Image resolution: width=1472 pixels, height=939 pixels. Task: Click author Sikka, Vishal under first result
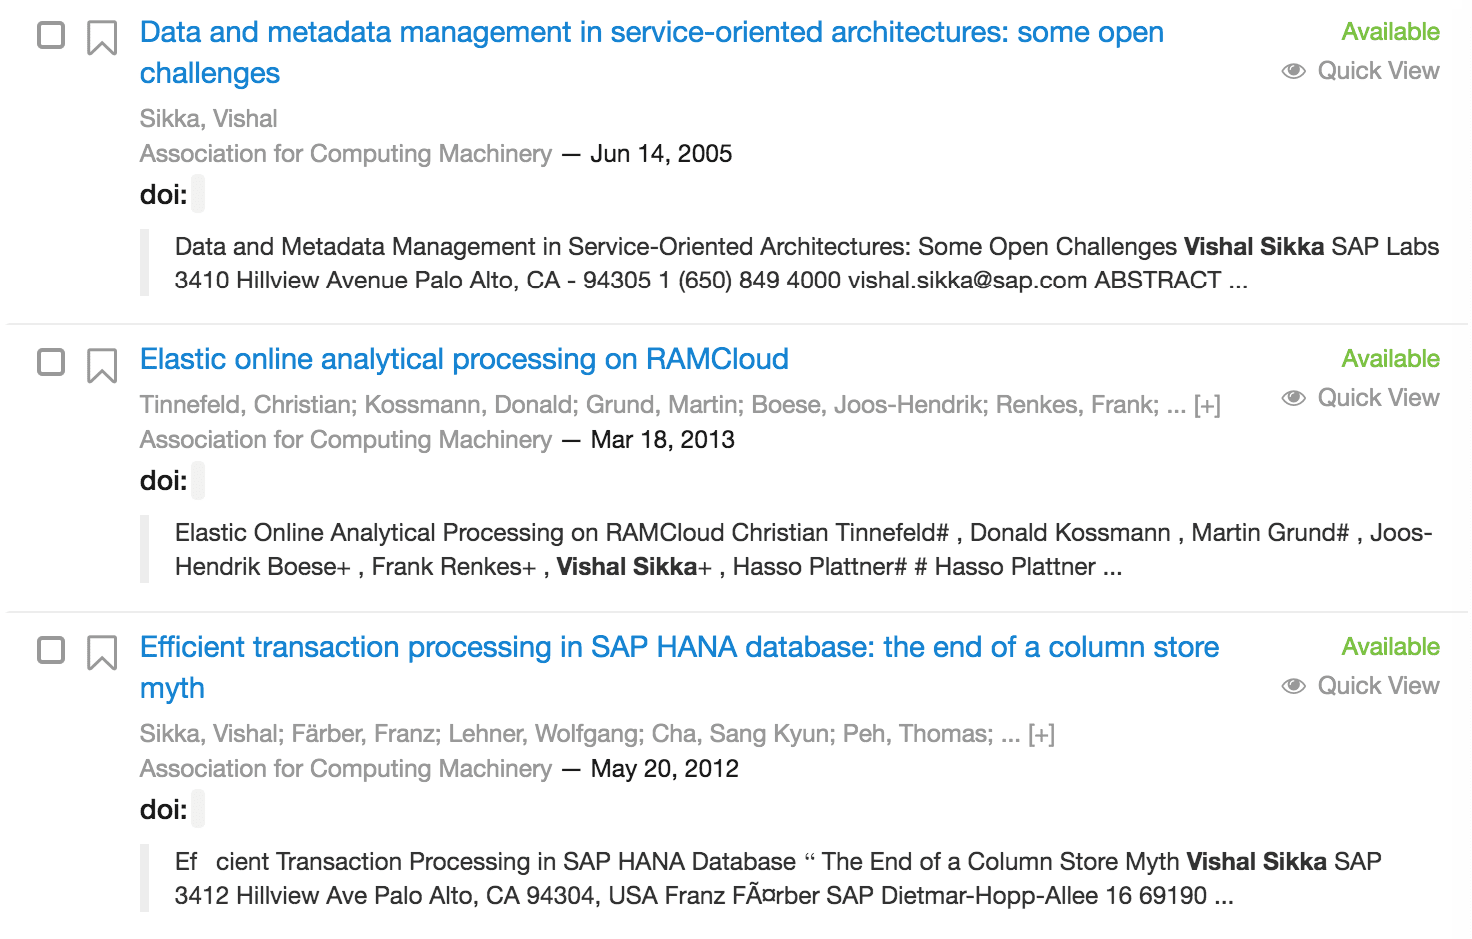click(208, 119)
